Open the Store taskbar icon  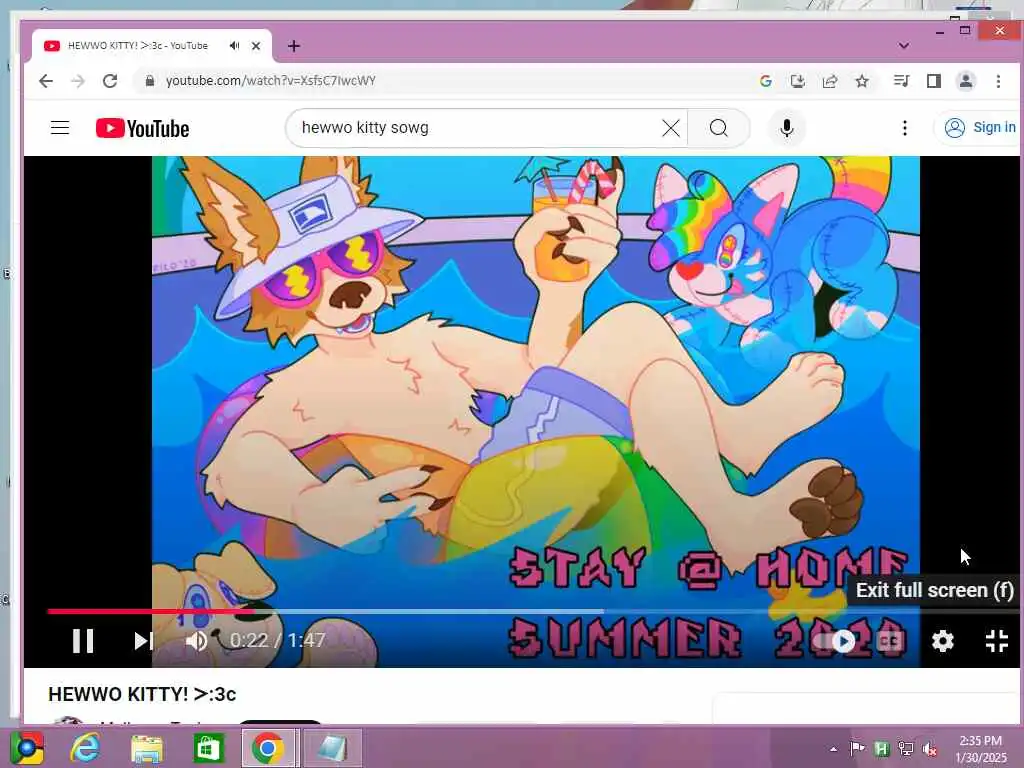[208, 748]
